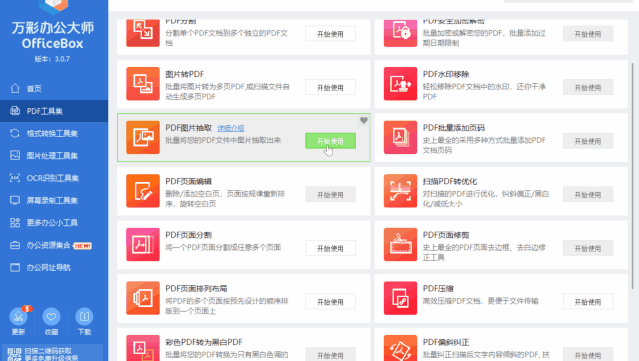Click the PDF水印移除 tool icon
The image size is (639, 361).
click(x=400, y=84)
